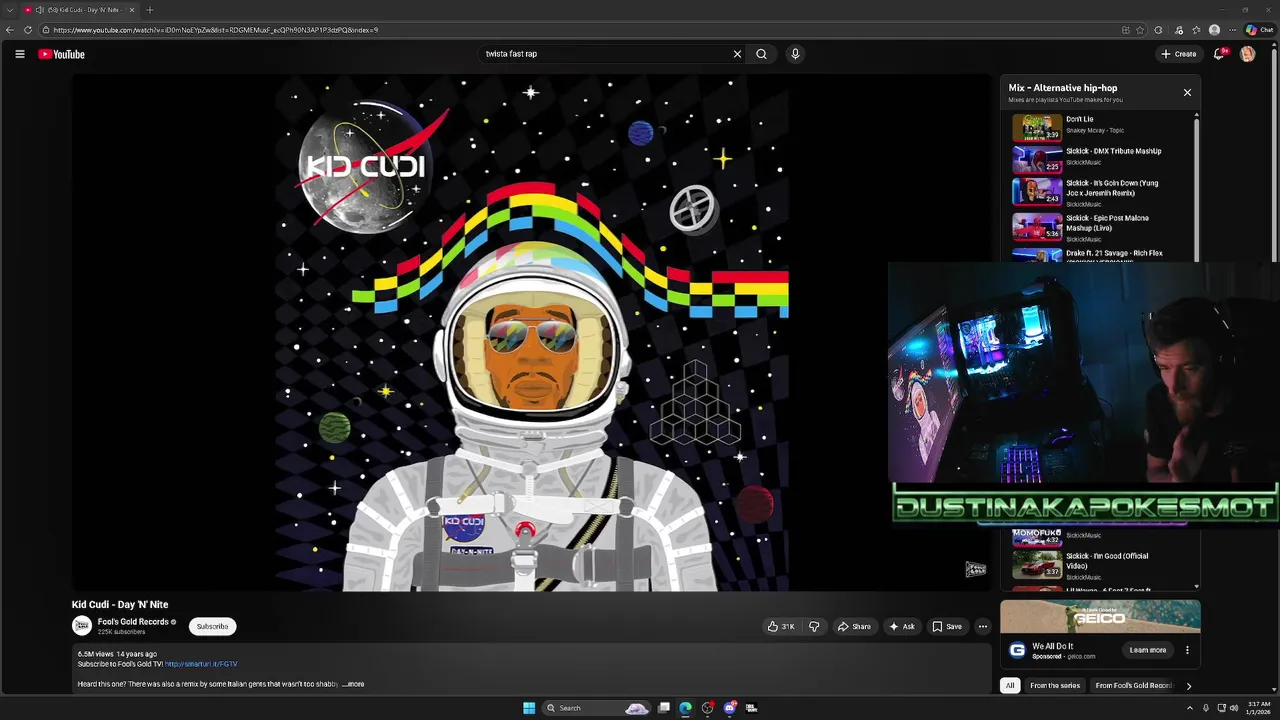
Task: Open Discord from the taskbar
Action: 729,708
